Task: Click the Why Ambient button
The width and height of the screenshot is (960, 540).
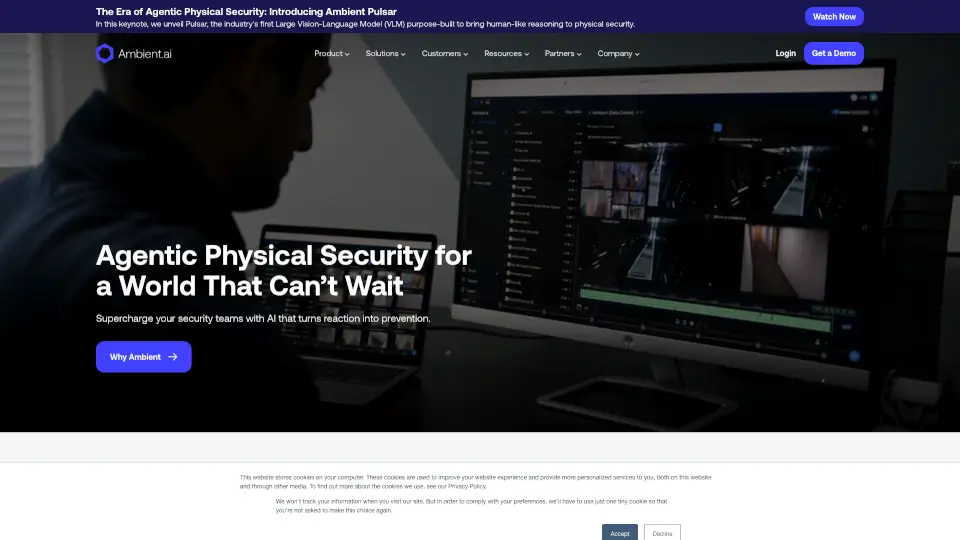Action: tap(143, 357)
